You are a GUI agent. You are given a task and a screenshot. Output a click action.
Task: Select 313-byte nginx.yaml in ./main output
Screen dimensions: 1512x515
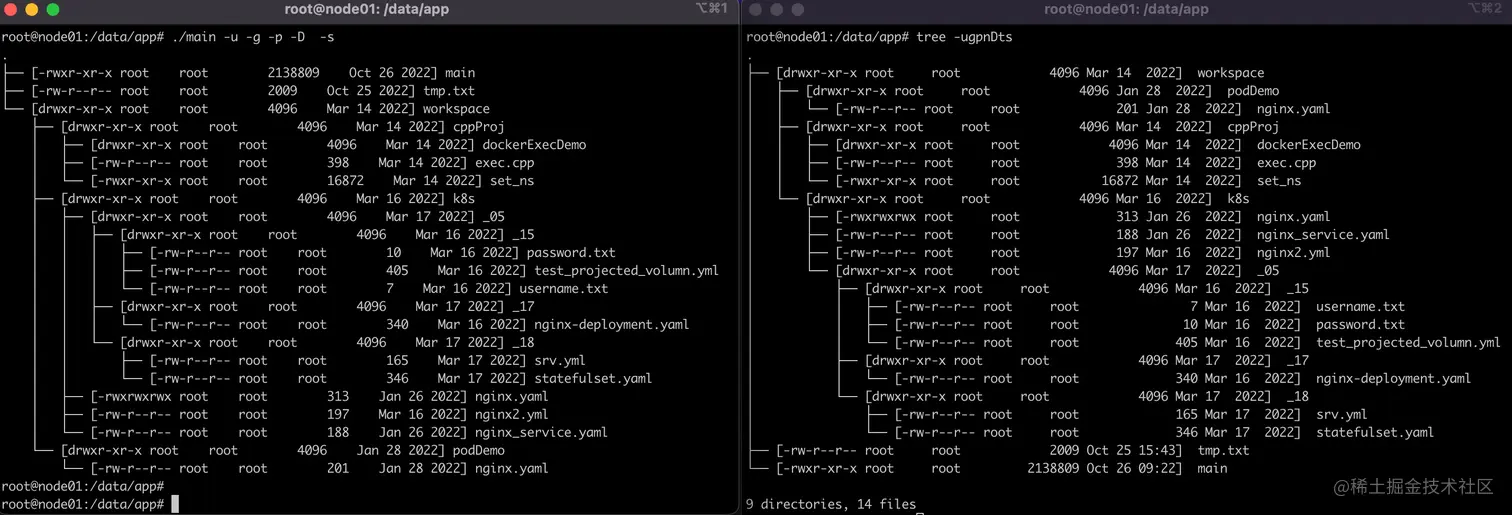511,397
